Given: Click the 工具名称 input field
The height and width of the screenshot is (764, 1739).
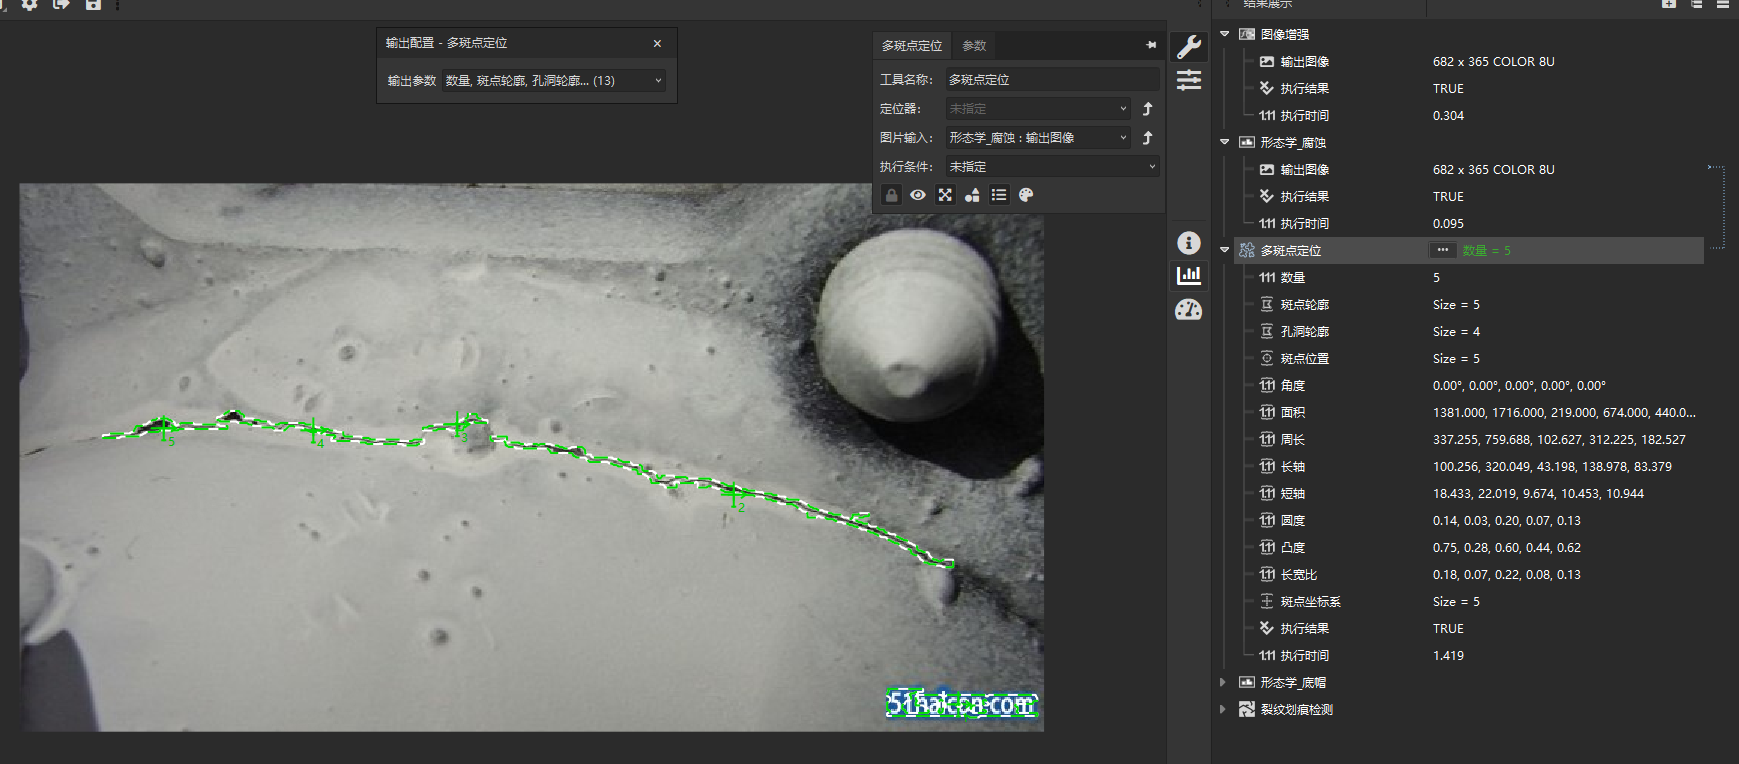Looking at the screenshot, I should 1052,79.
